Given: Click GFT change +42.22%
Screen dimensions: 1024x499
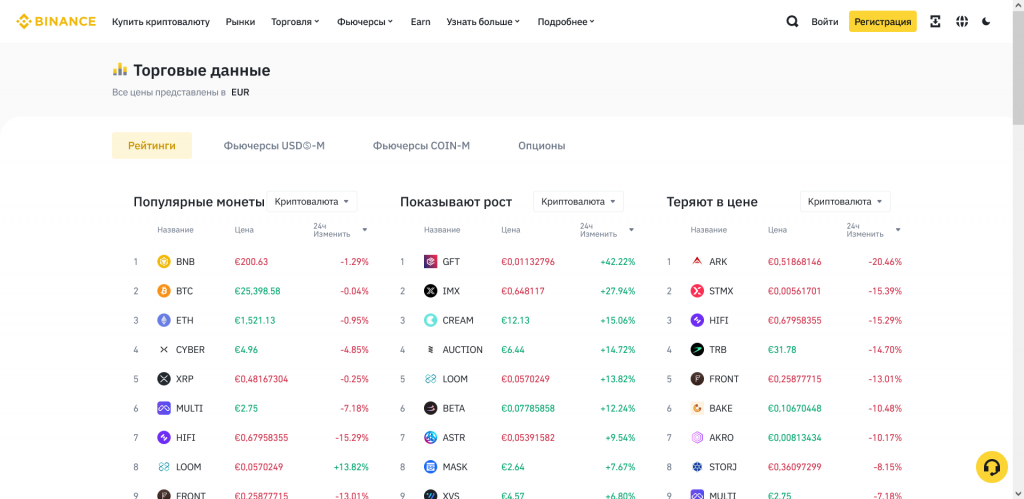Looking at the screenshot, I should point(617,261).
